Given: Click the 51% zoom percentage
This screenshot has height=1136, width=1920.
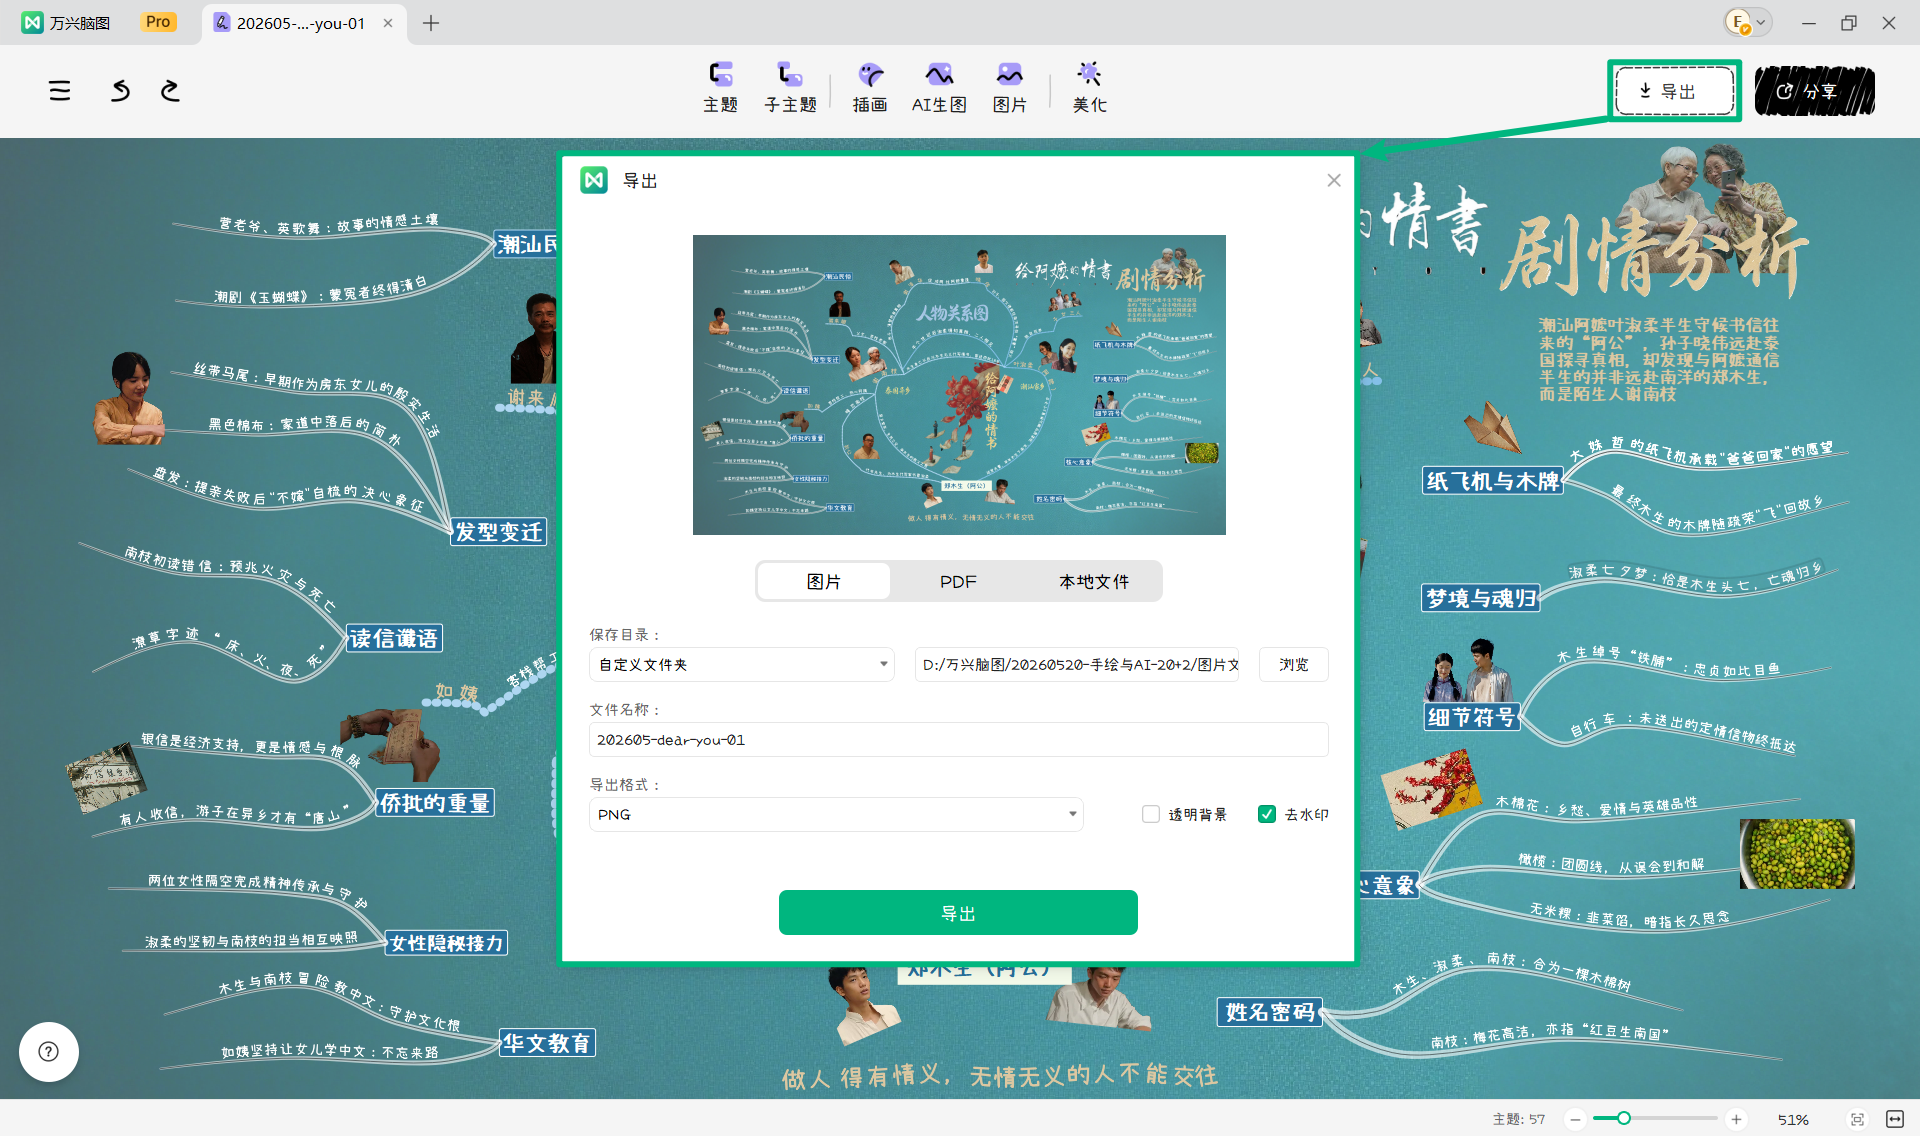Looking at the screenshot, I should pyautogui.click(x=1793, y=1119).
